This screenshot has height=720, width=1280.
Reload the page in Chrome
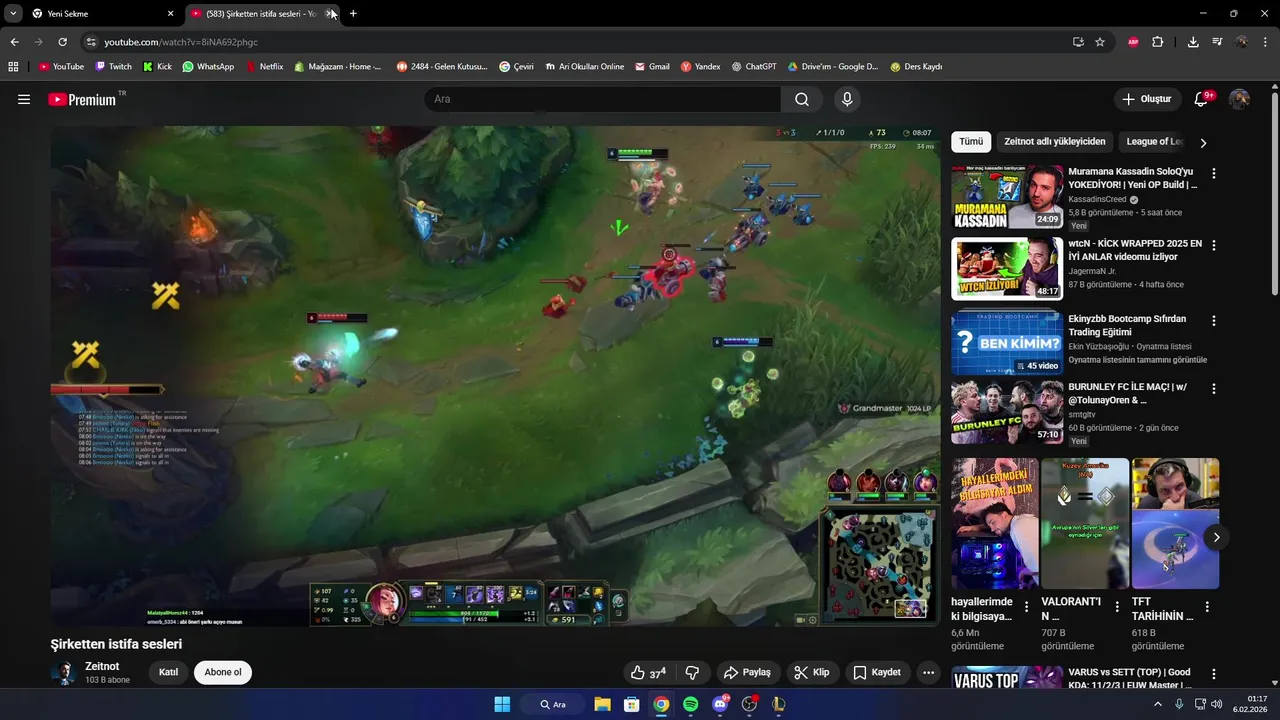[62, 42]
